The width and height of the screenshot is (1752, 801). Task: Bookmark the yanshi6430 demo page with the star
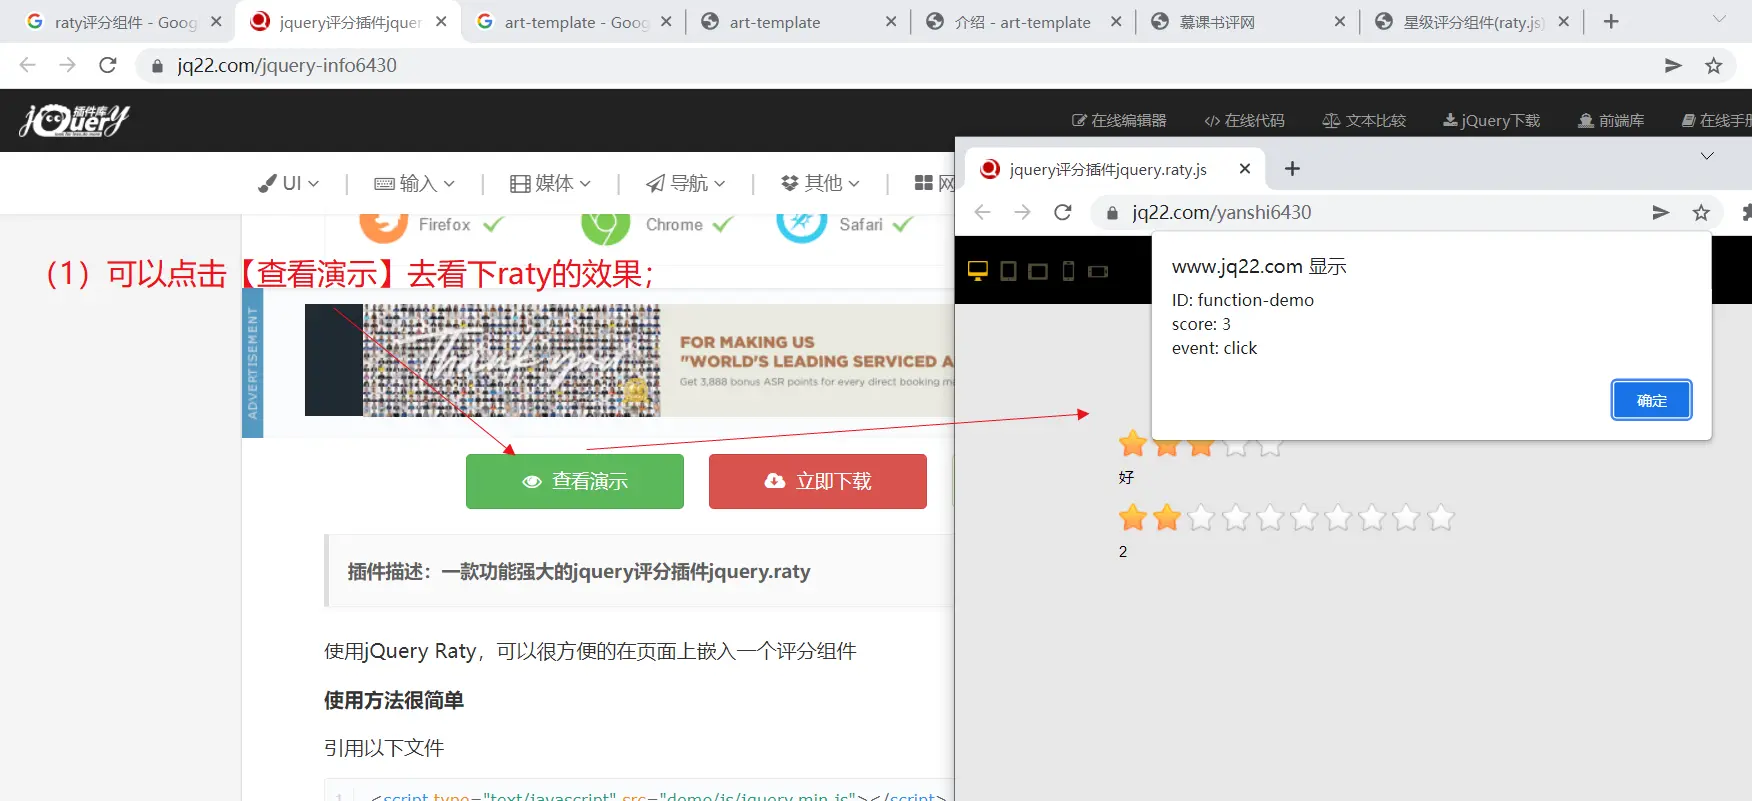pos(1701,212)
